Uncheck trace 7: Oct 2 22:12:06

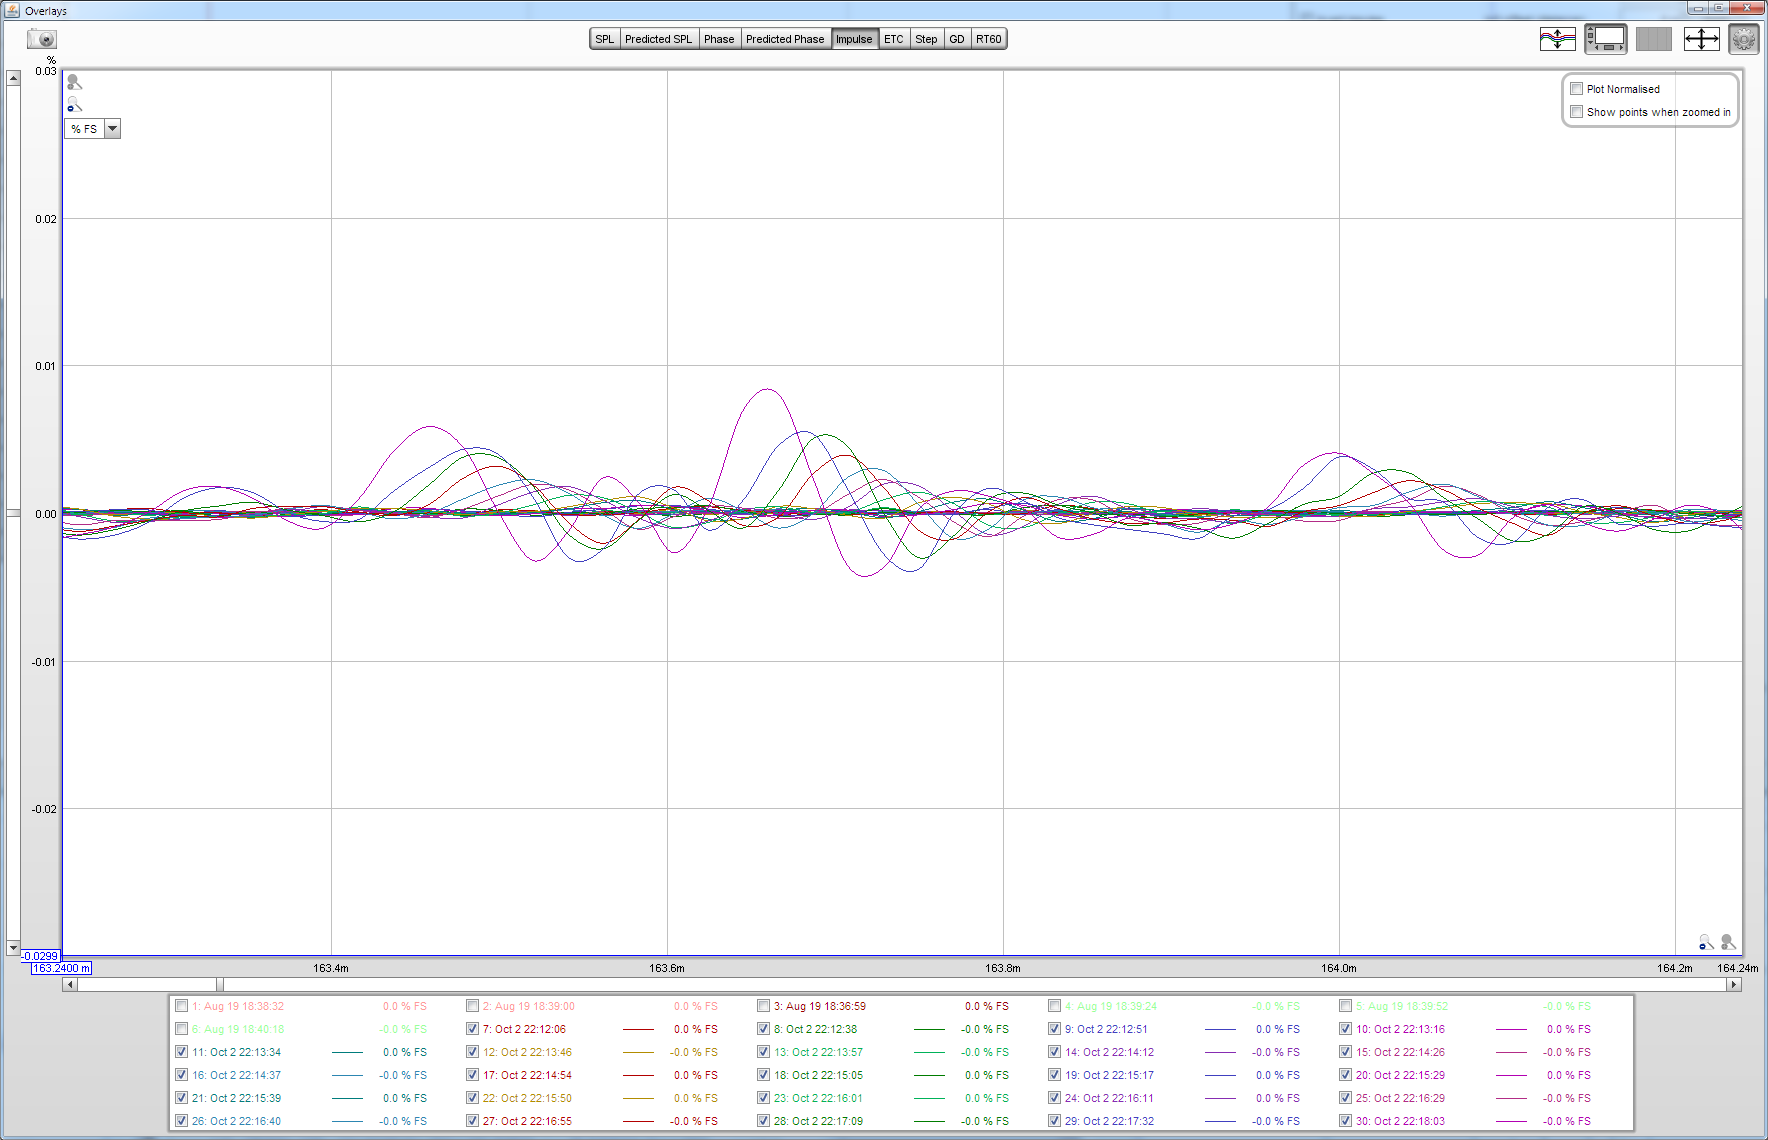point(472,1029)
